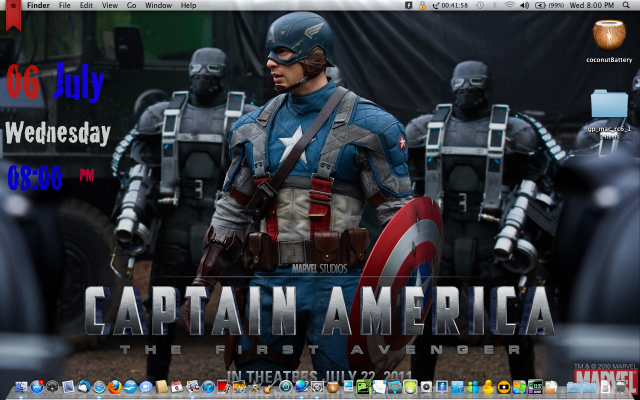This screenshot has width=640, height=400.
Task: Open the Apple menu
Action: [14, 6]
